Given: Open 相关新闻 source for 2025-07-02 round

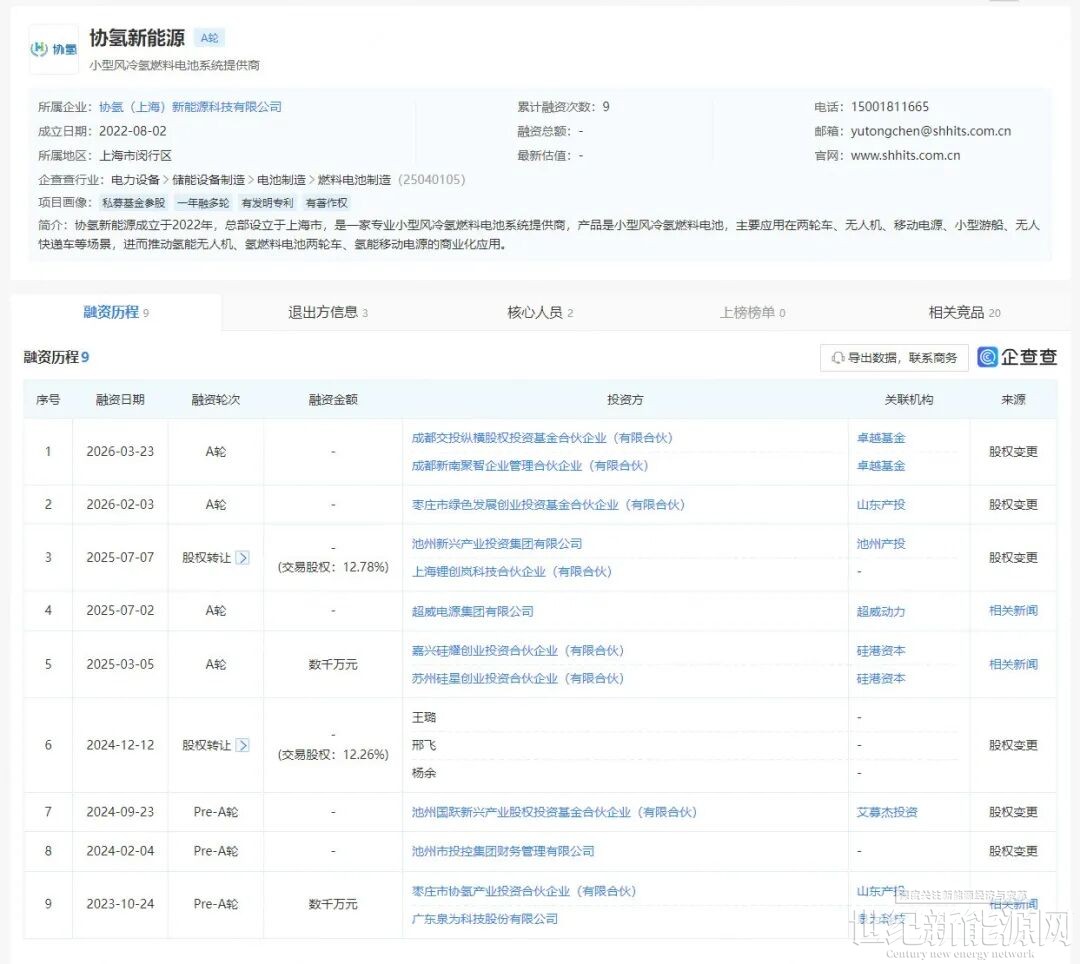Looking at the screenshot, I should 1013,611.
